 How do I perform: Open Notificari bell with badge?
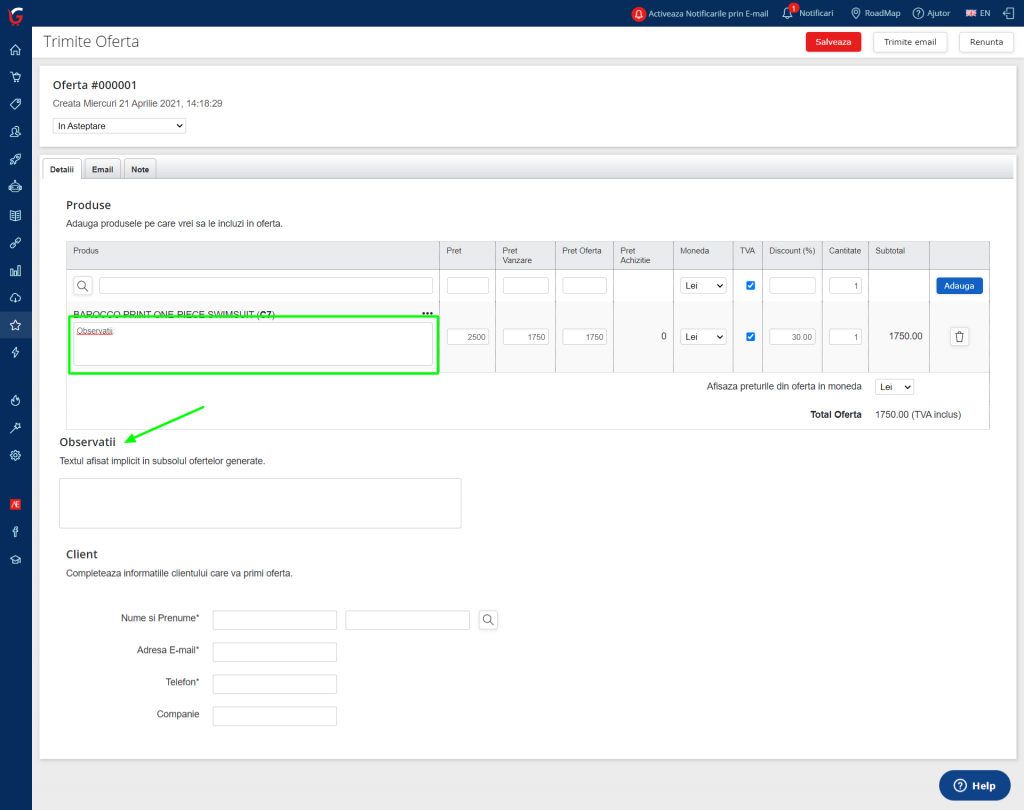[x=808, y=12]
